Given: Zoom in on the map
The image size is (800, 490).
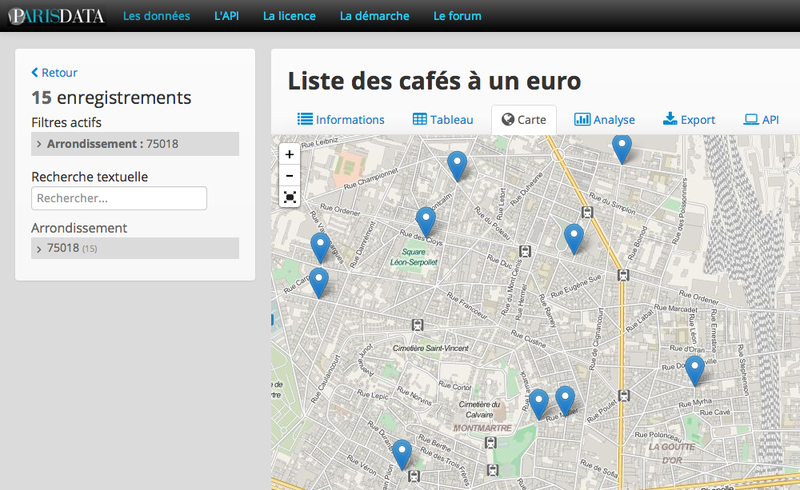Looking at the screenshot, I should 290,154.
